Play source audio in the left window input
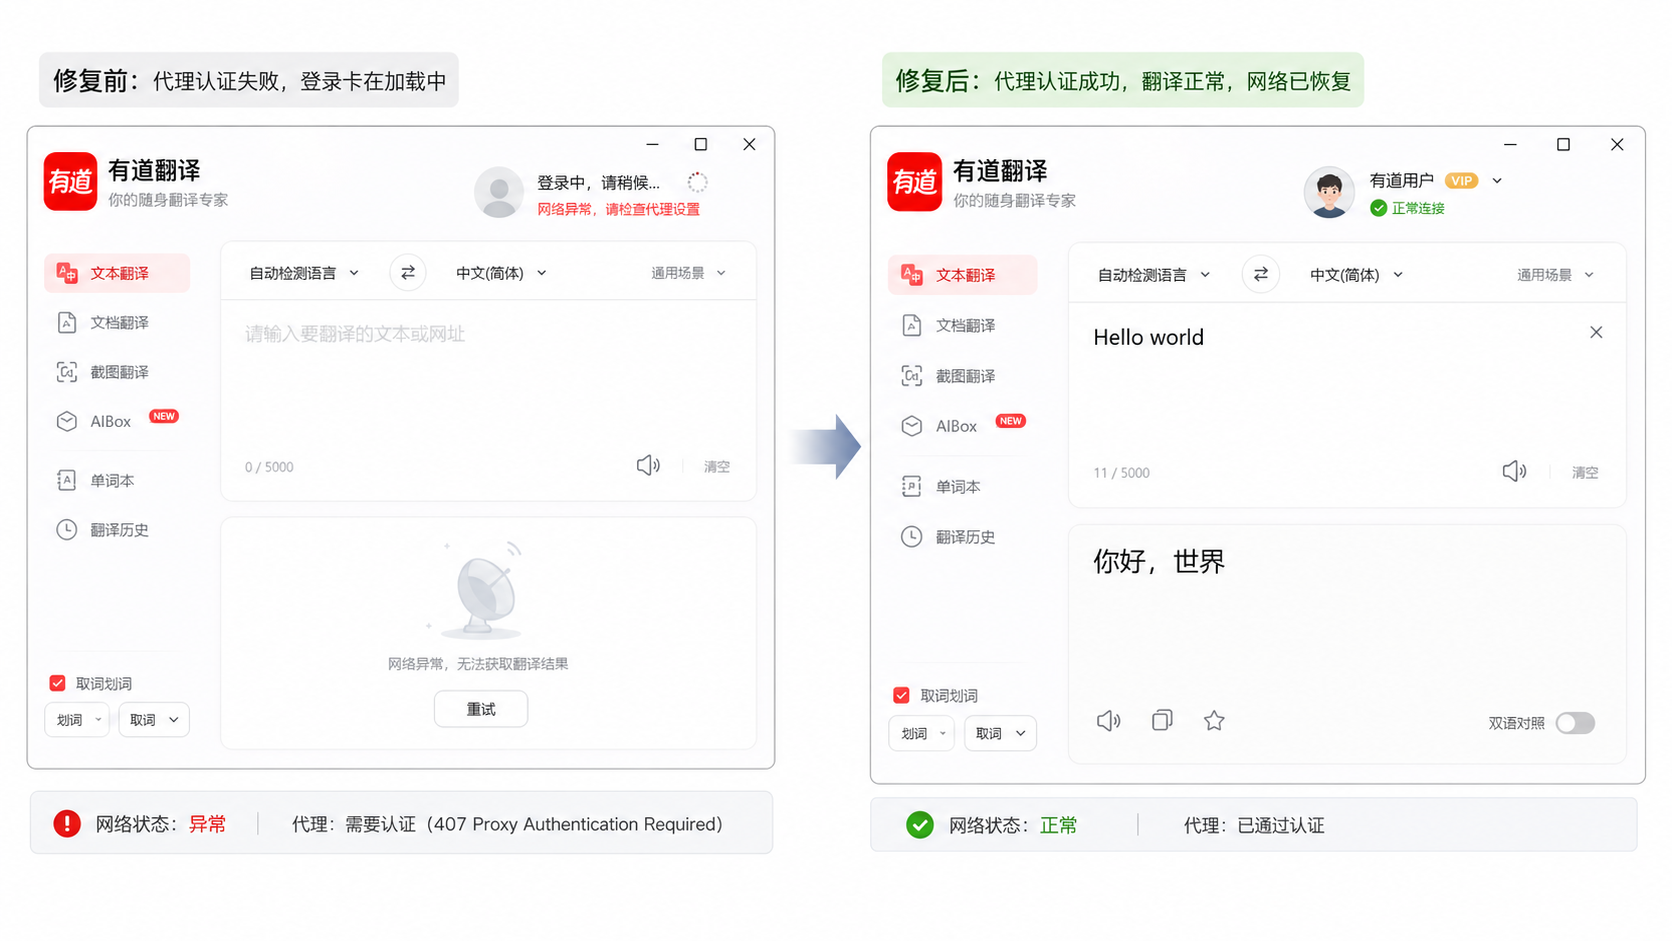The width and height of the screenshot is (1672, 941). 648,465
